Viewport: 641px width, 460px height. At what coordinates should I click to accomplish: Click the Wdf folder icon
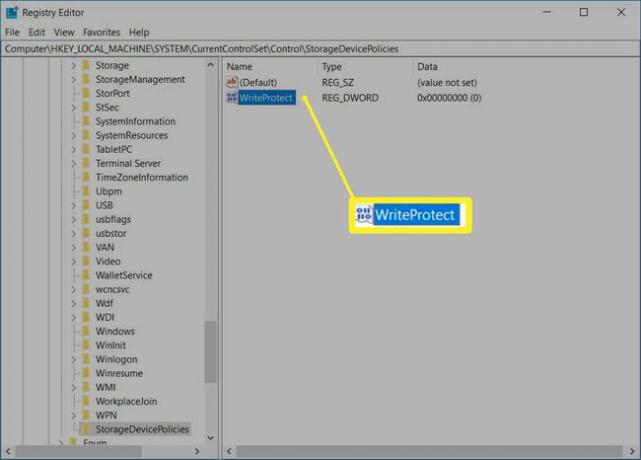pos(86,303)
